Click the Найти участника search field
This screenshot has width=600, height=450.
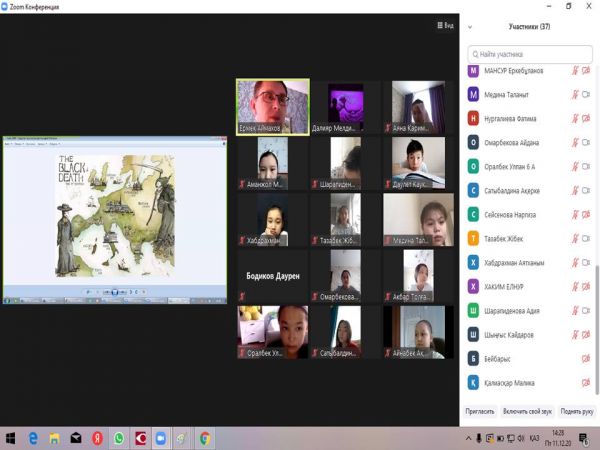click(x=531, y=54)
